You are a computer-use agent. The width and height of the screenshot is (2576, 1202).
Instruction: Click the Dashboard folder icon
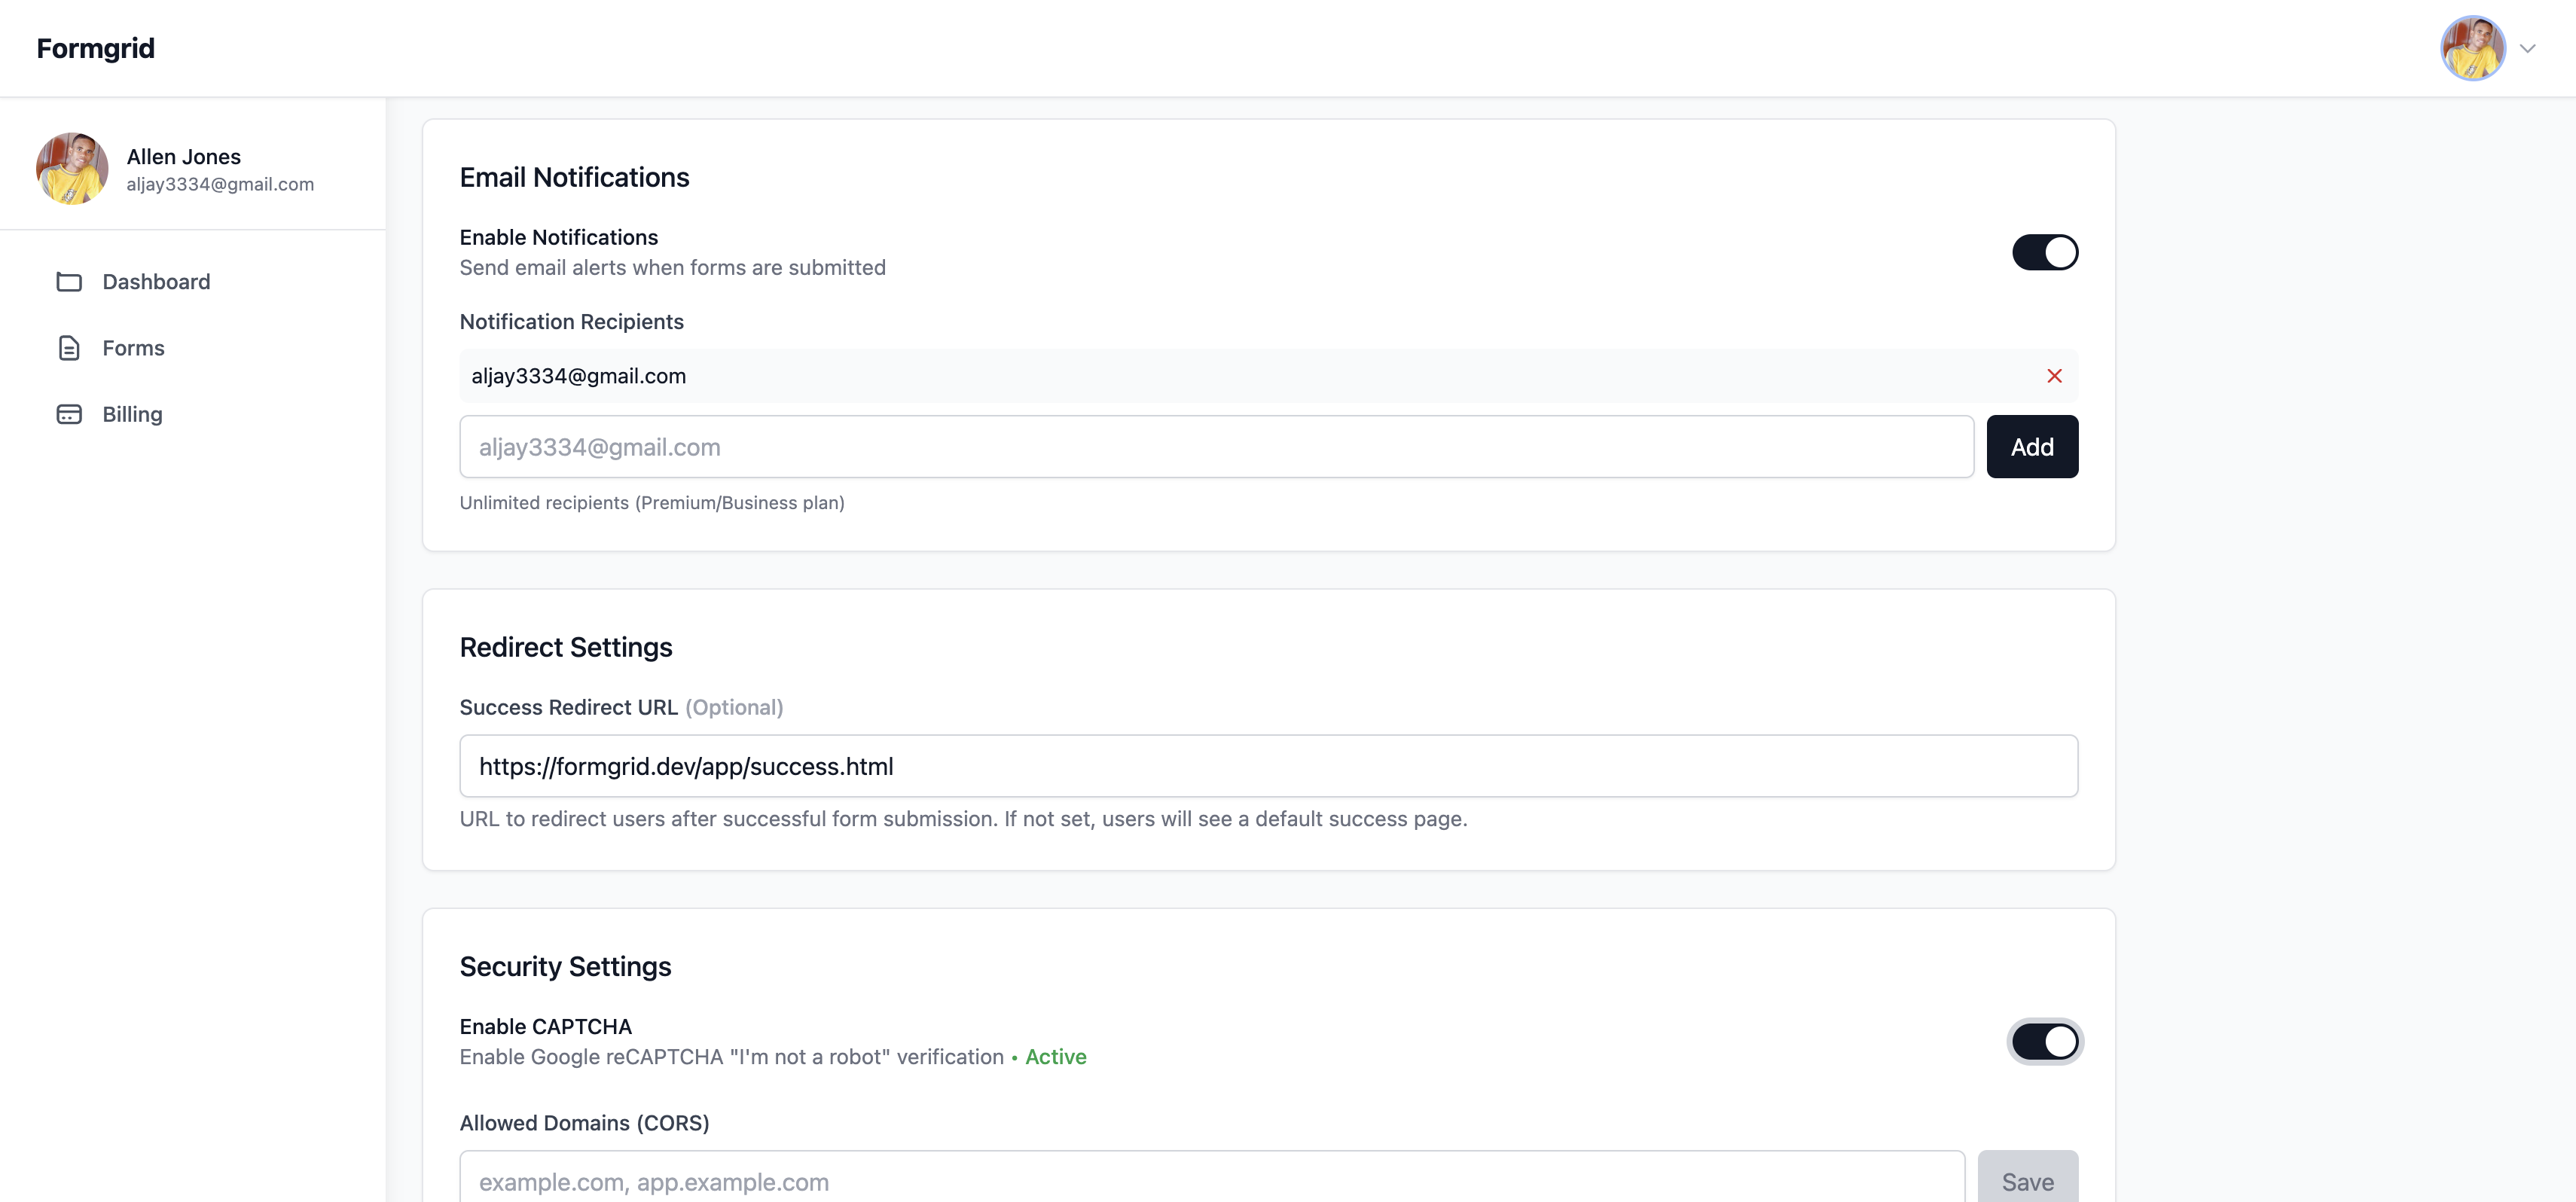tap(69, 282)
